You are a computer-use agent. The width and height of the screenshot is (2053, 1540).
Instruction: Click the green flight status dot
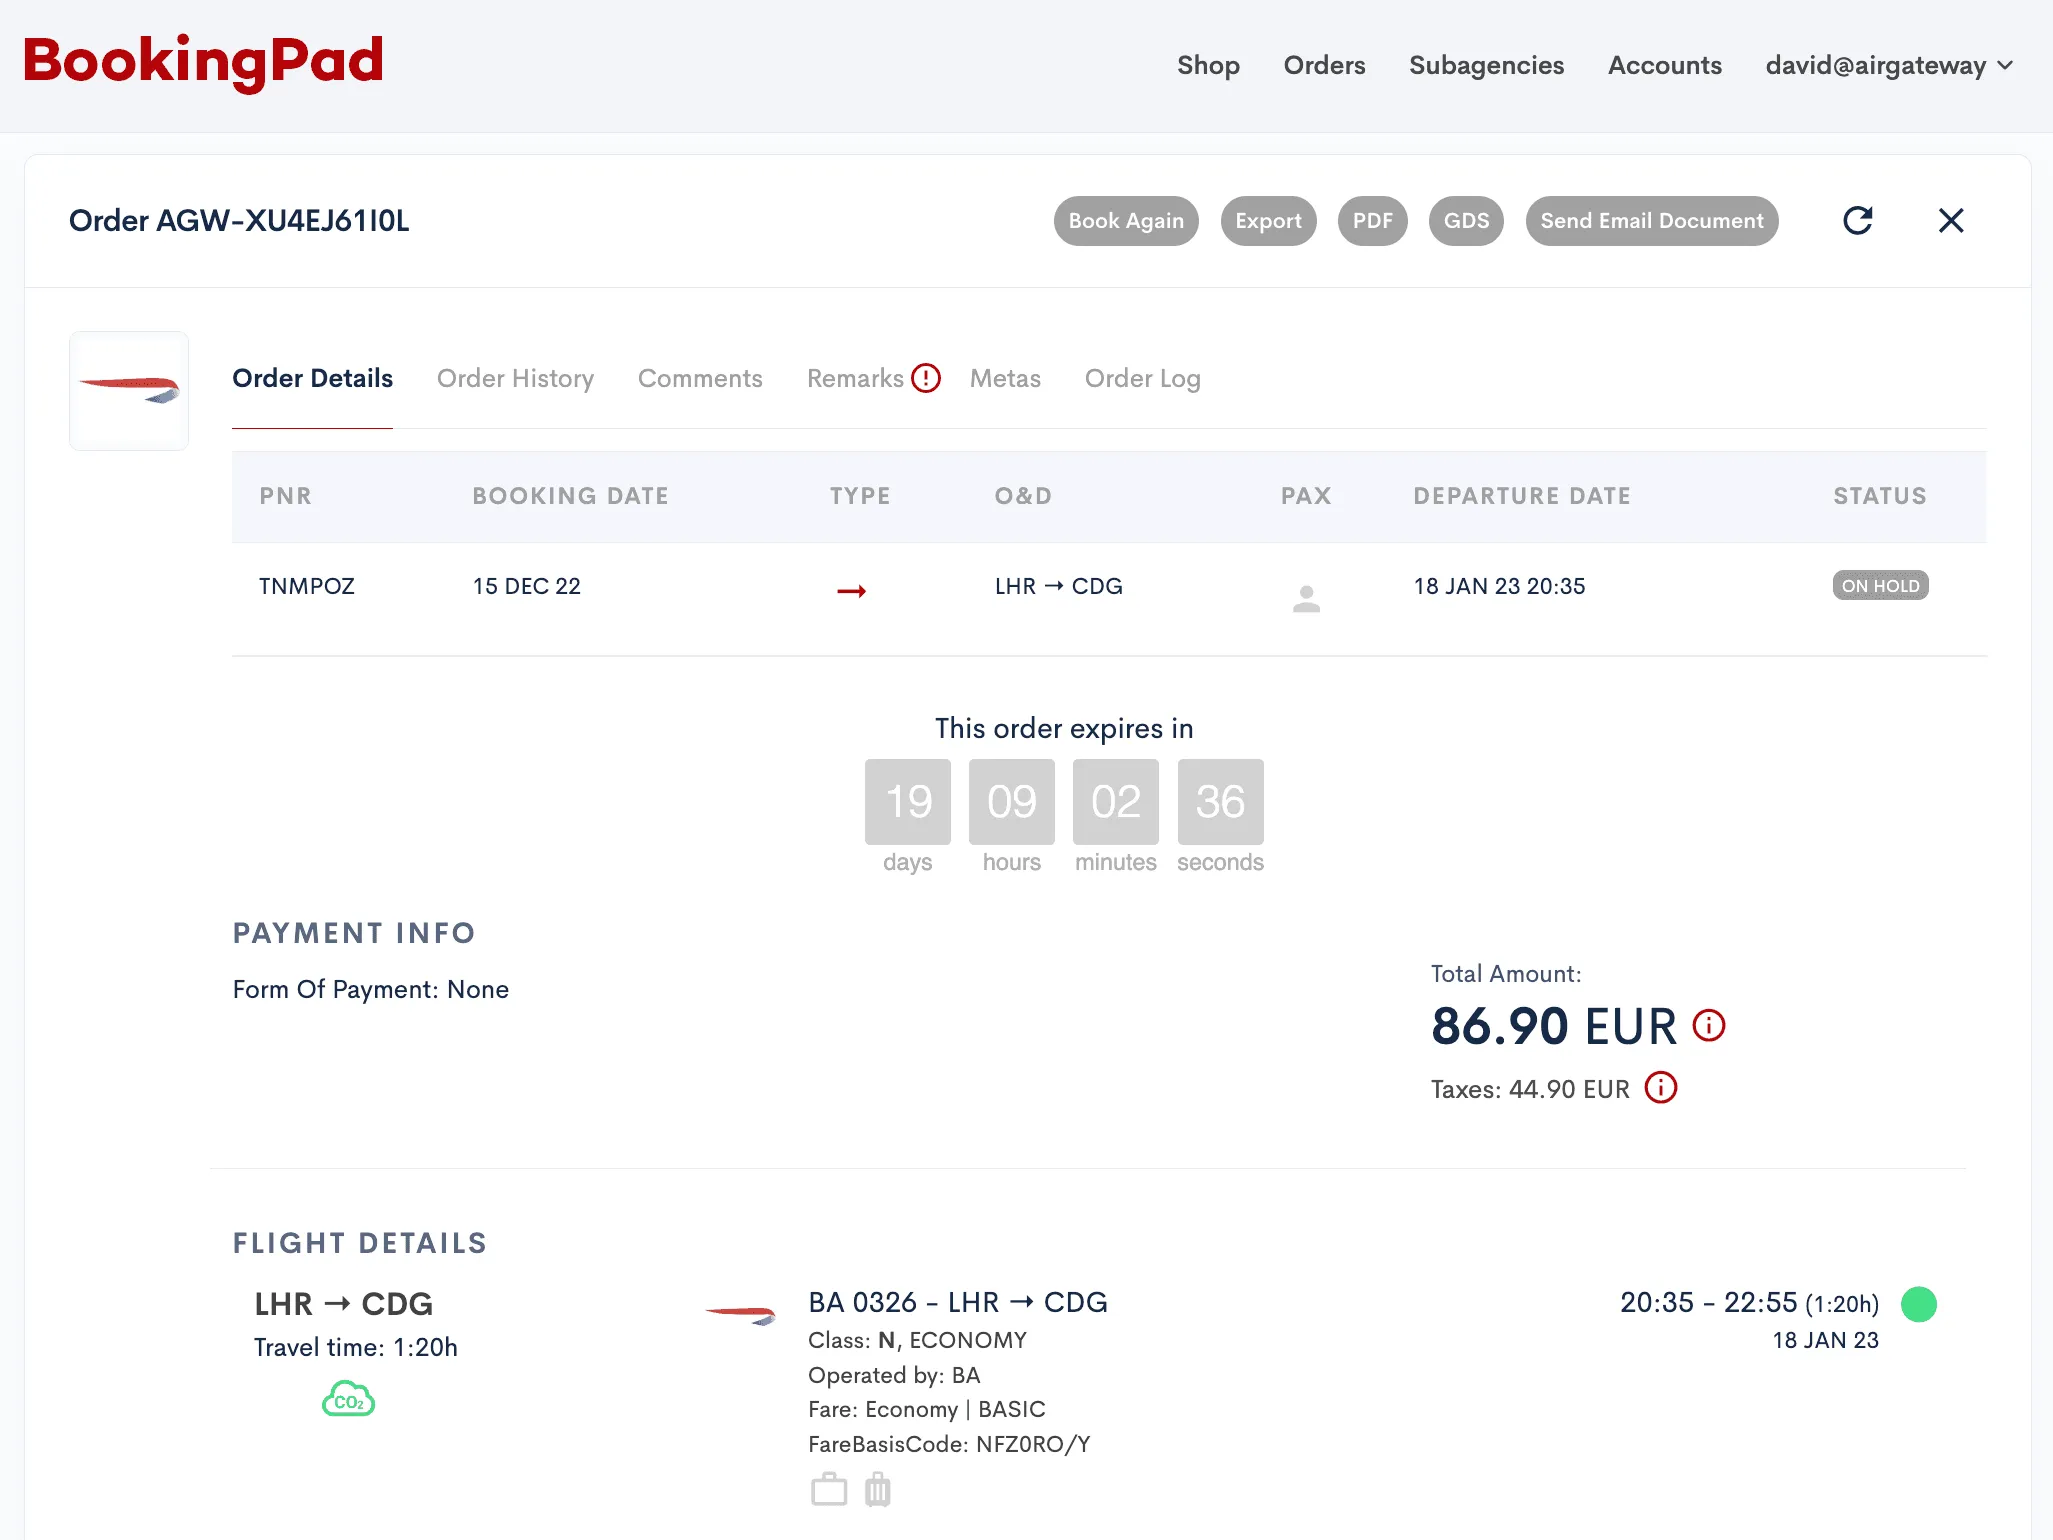coord(1918,1304)
